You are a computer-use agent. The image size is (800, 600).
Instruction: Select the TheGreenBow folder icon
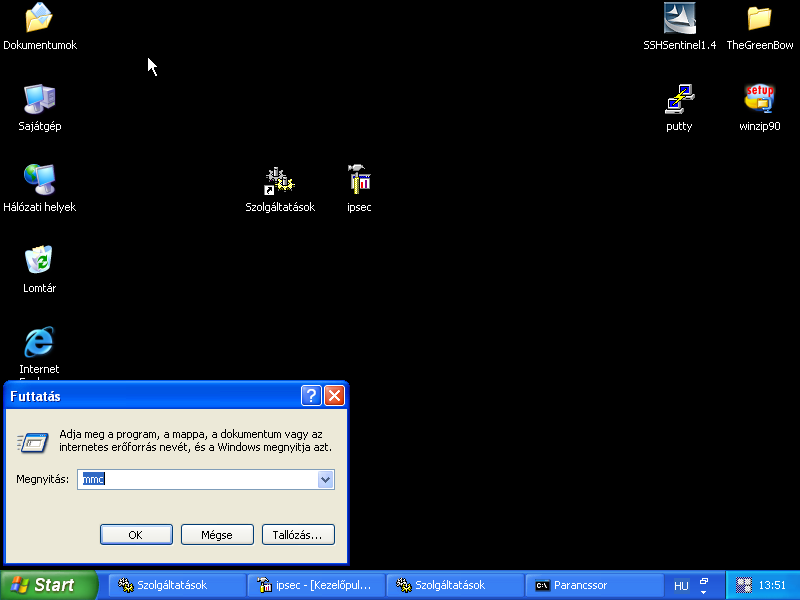[x=760, y=18]
